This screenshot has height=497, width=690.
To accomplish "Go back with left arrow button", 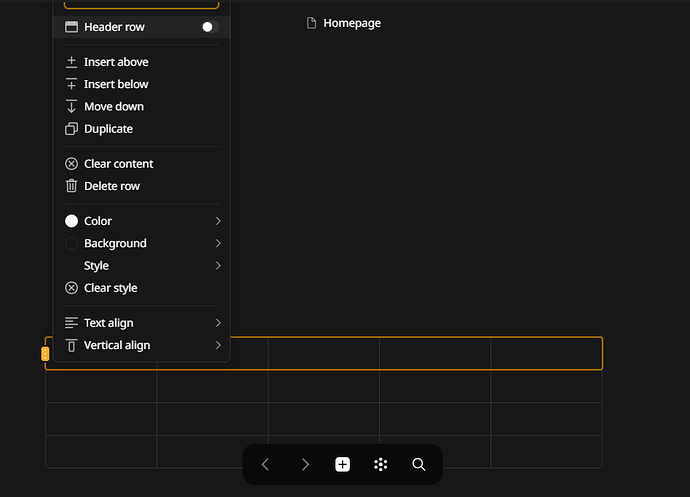I will coord(265,464).
